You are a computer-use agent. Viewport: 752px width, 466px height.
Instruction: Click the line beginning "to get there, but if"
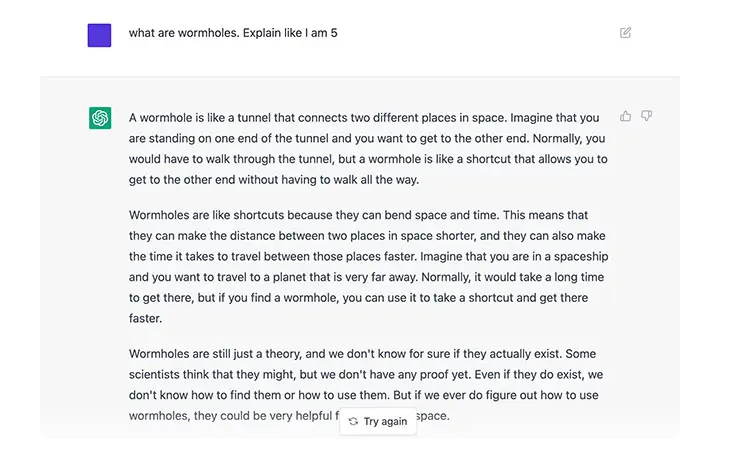click(x=358, y=298)
